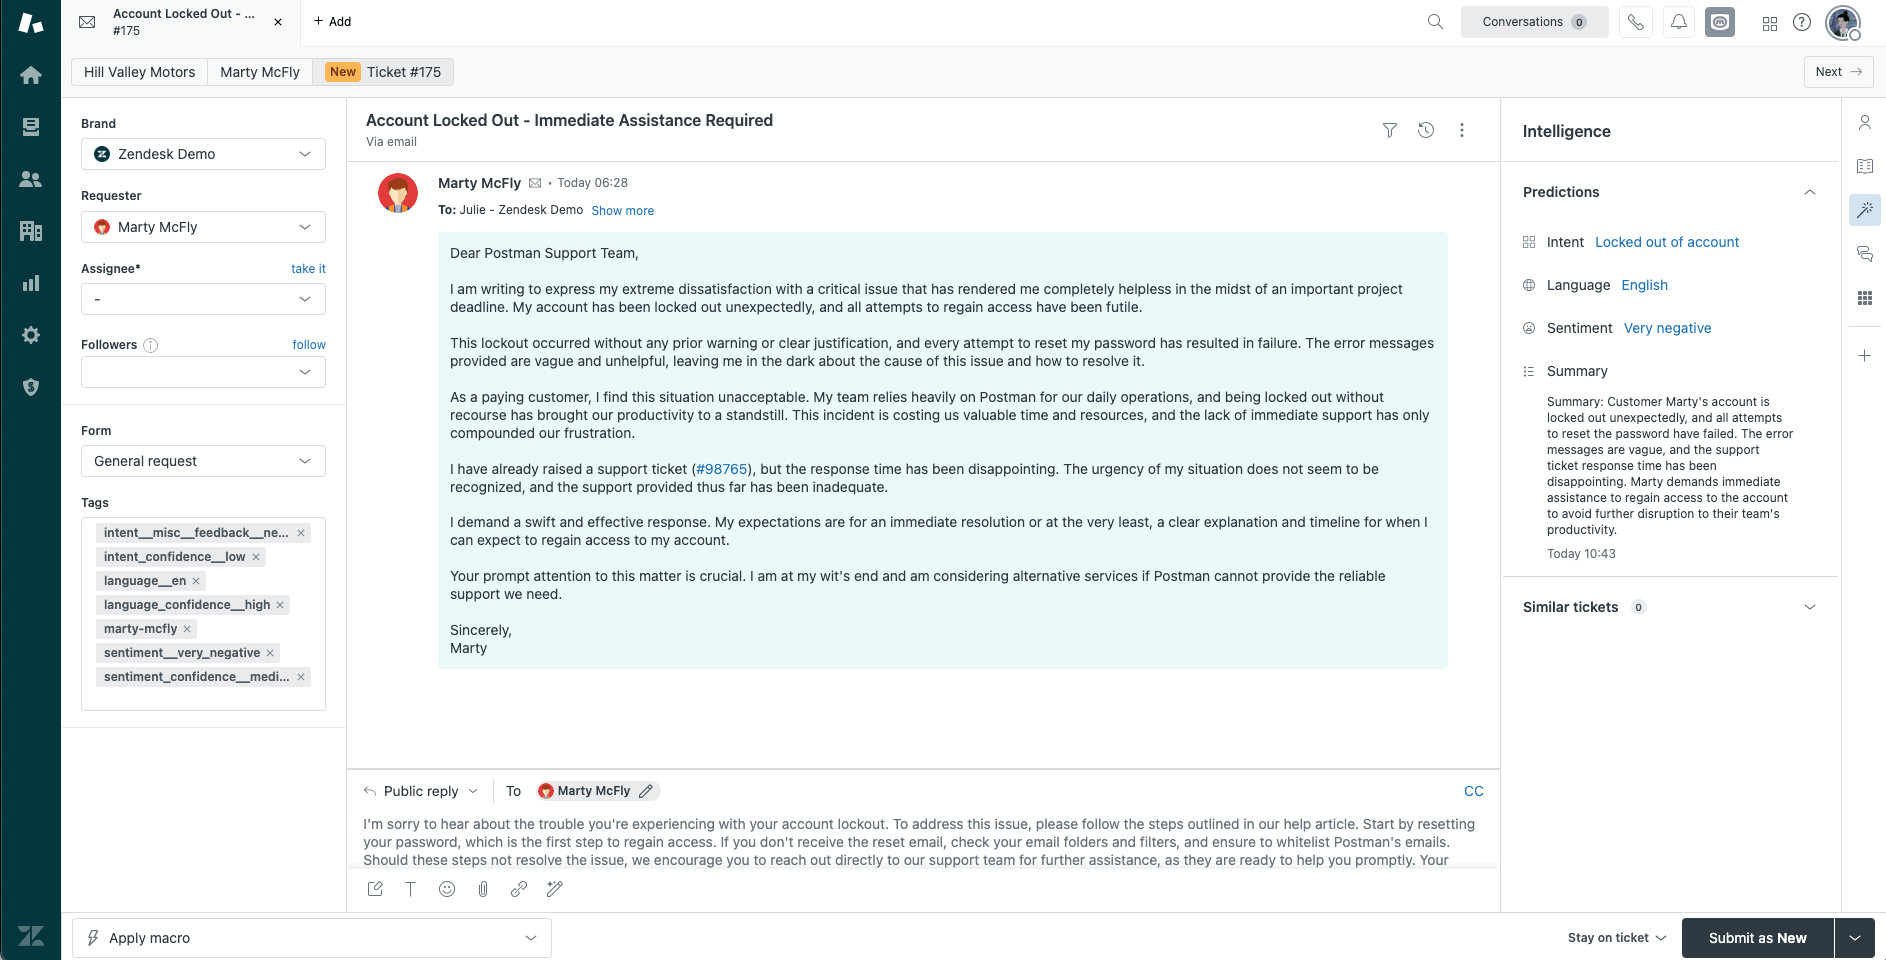
Task: Open the Customers icon in sidebar
Action: (x=31, y=179)
